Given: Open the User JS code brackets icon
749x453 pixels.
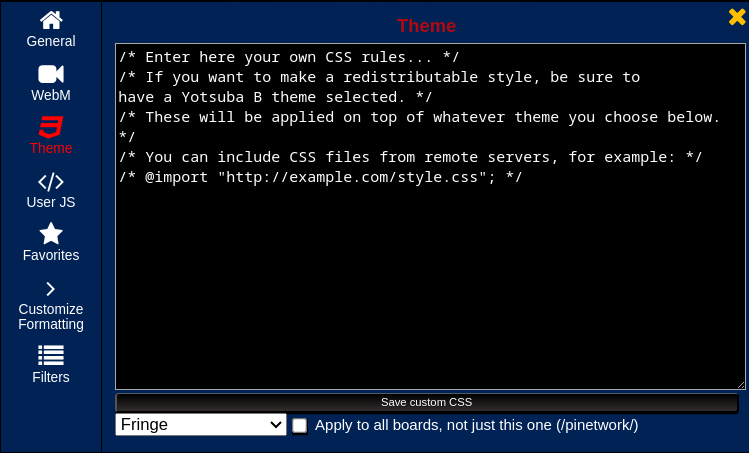Looking at the screenshot, I should click(x=51, y=182).
